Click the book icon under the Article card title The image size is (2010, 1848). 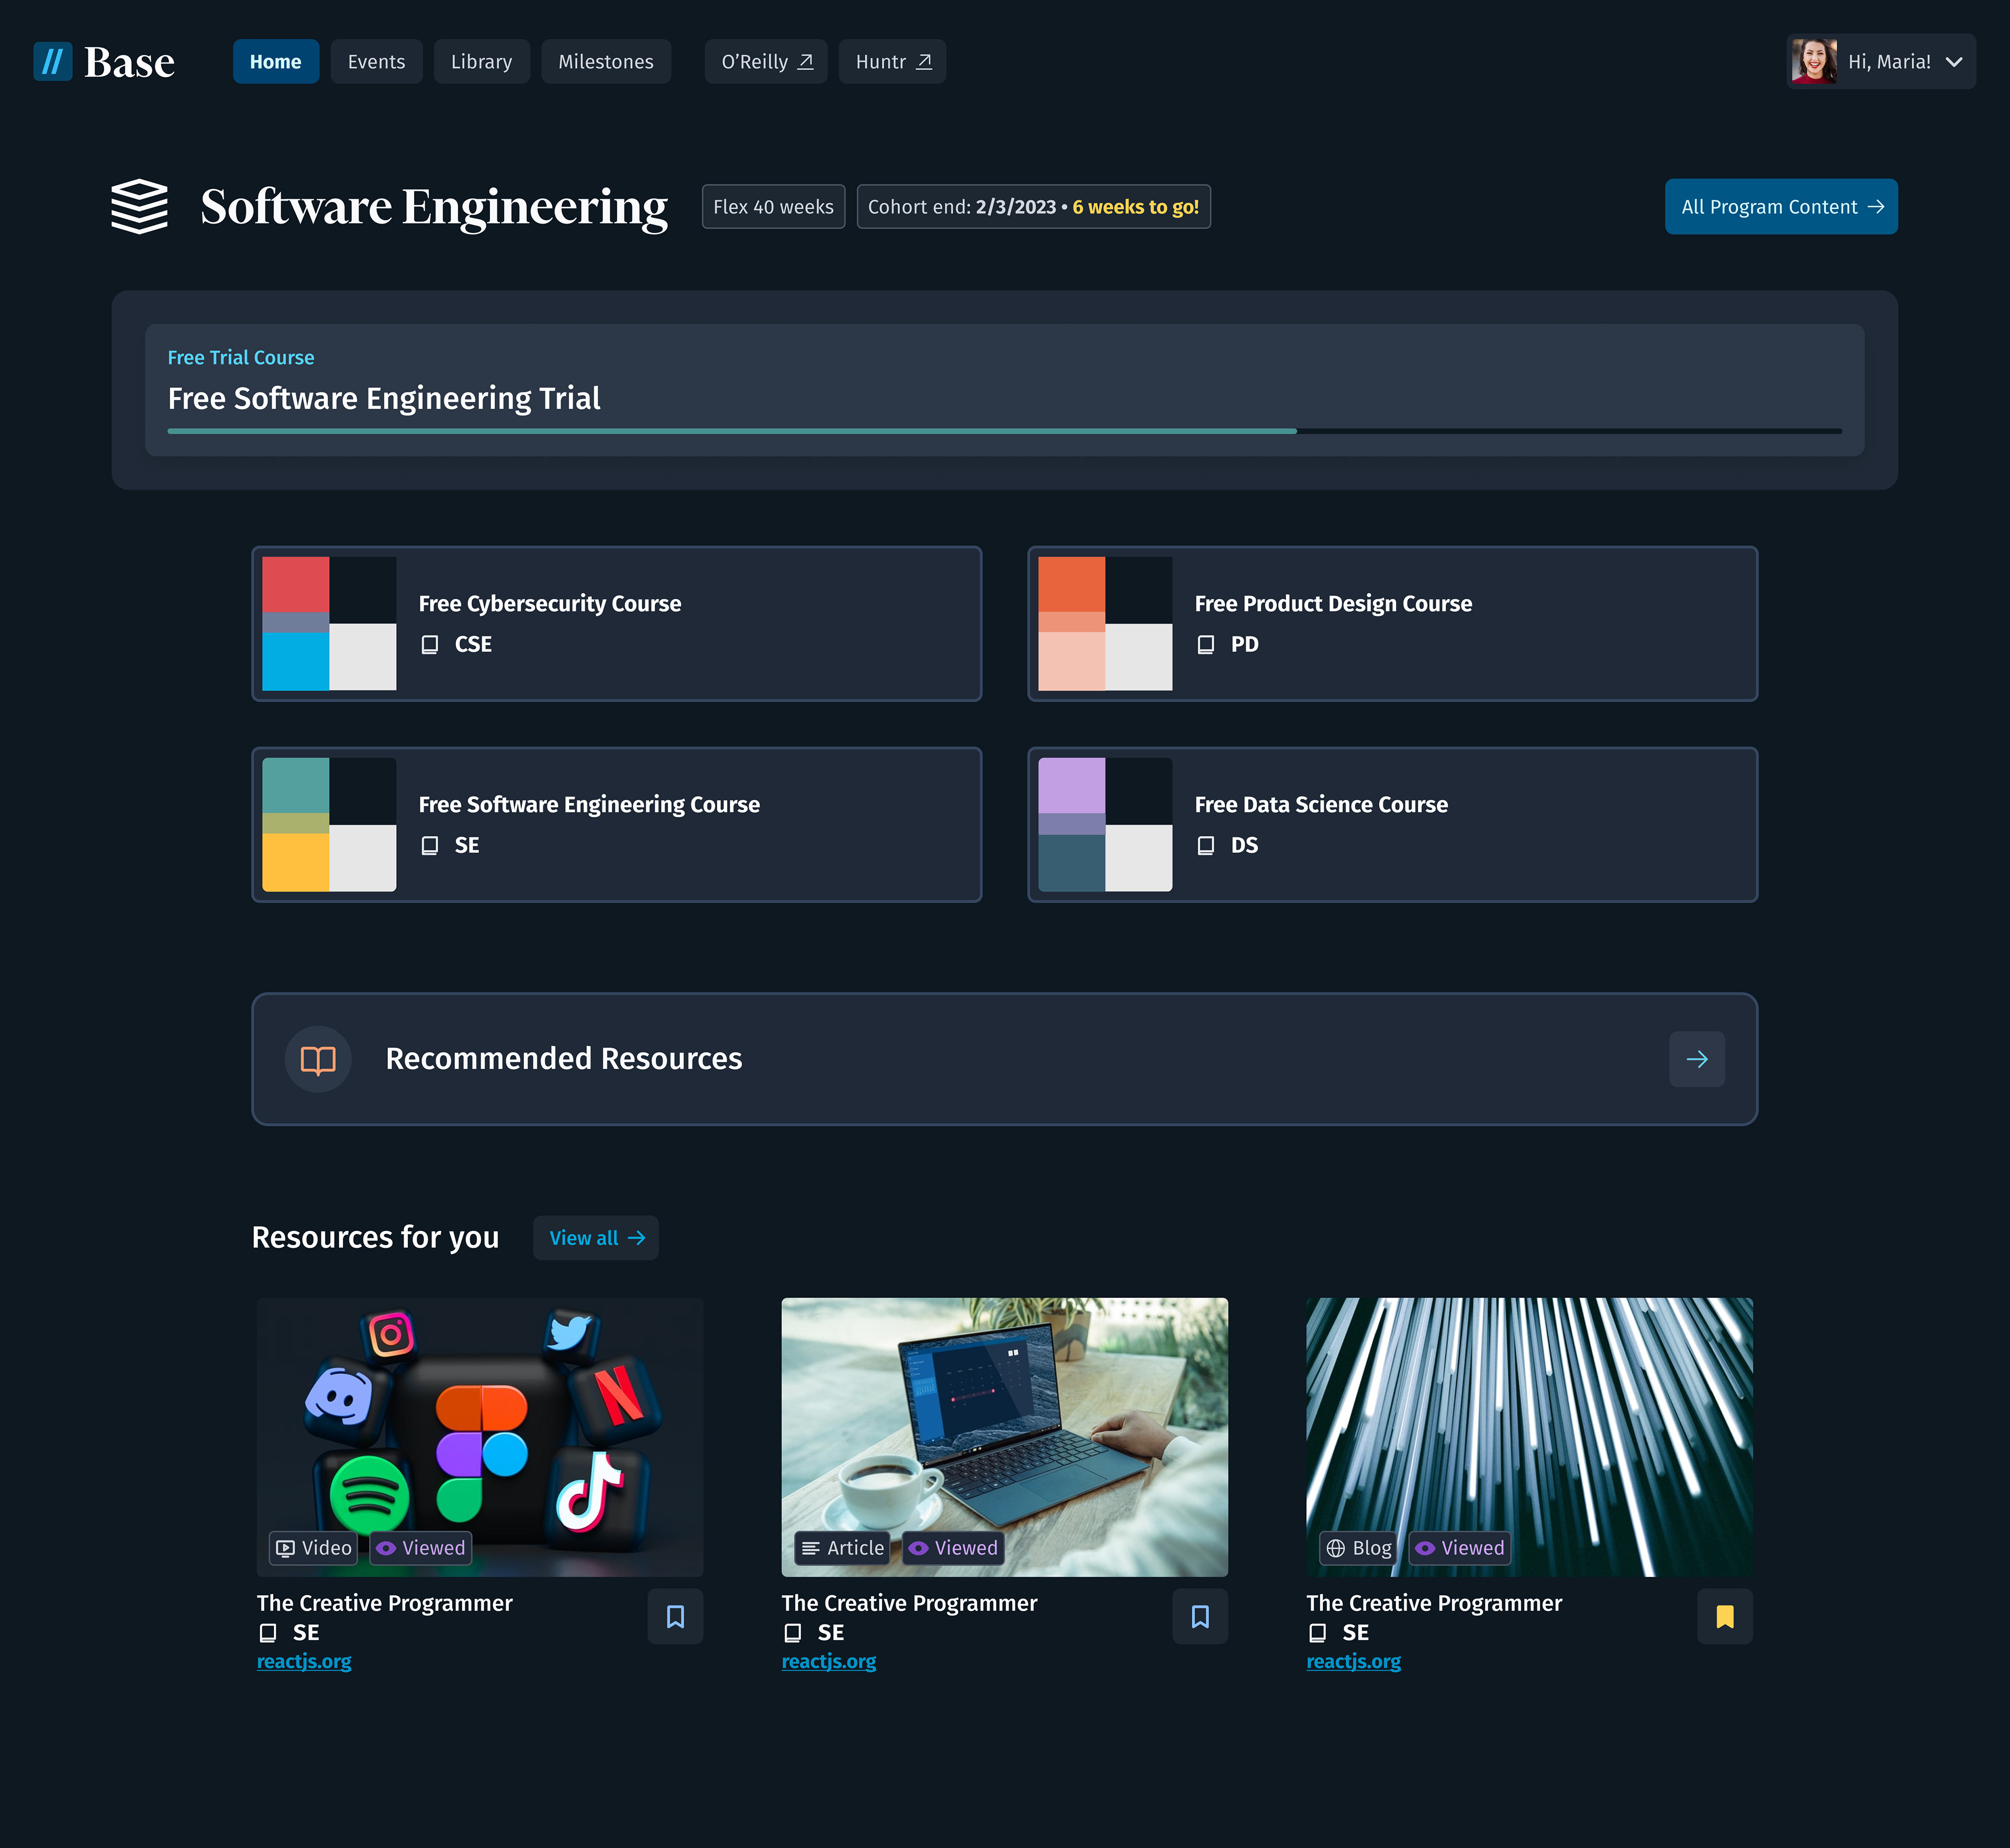click(793, 1633)
